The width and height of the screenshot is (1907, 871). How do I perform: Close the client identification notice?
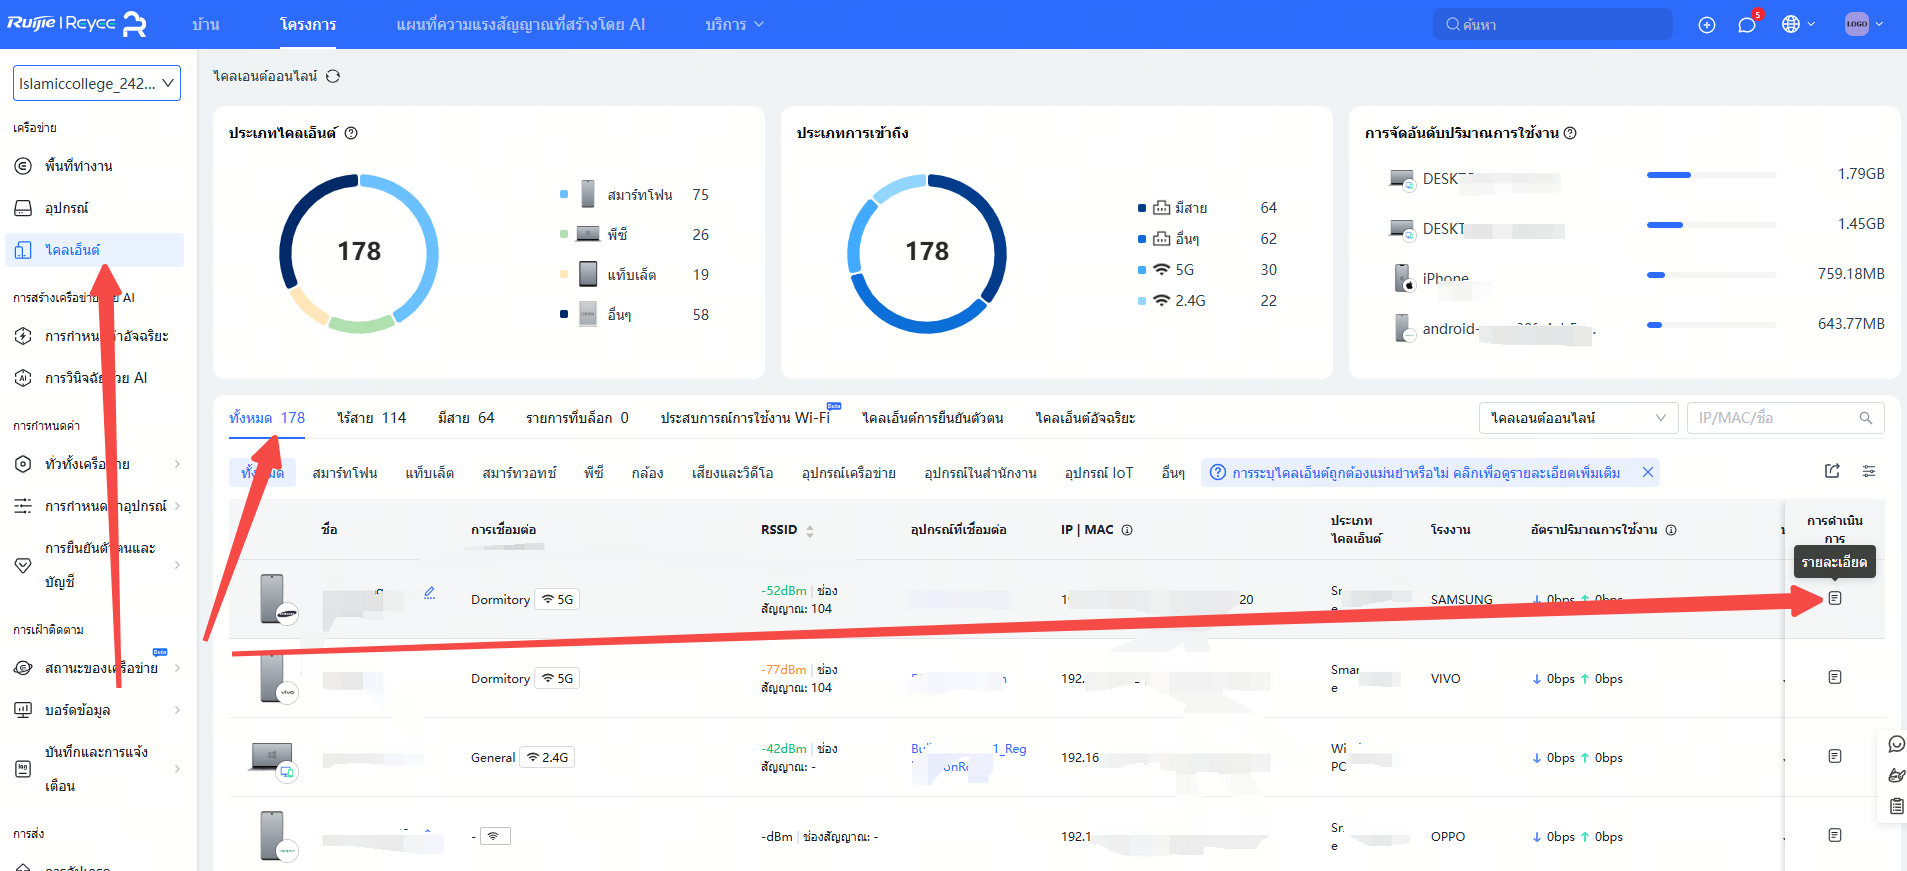pyautogui.click(x=1647, y=472)
